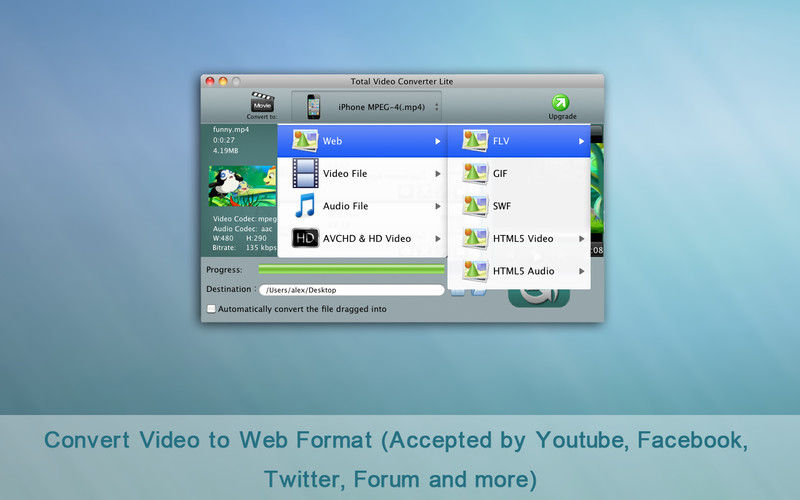Image resolution: width=800 pixels, height=500 pixels.
Task: Click the HD badge icon
Action: click(x=305, y=238)
